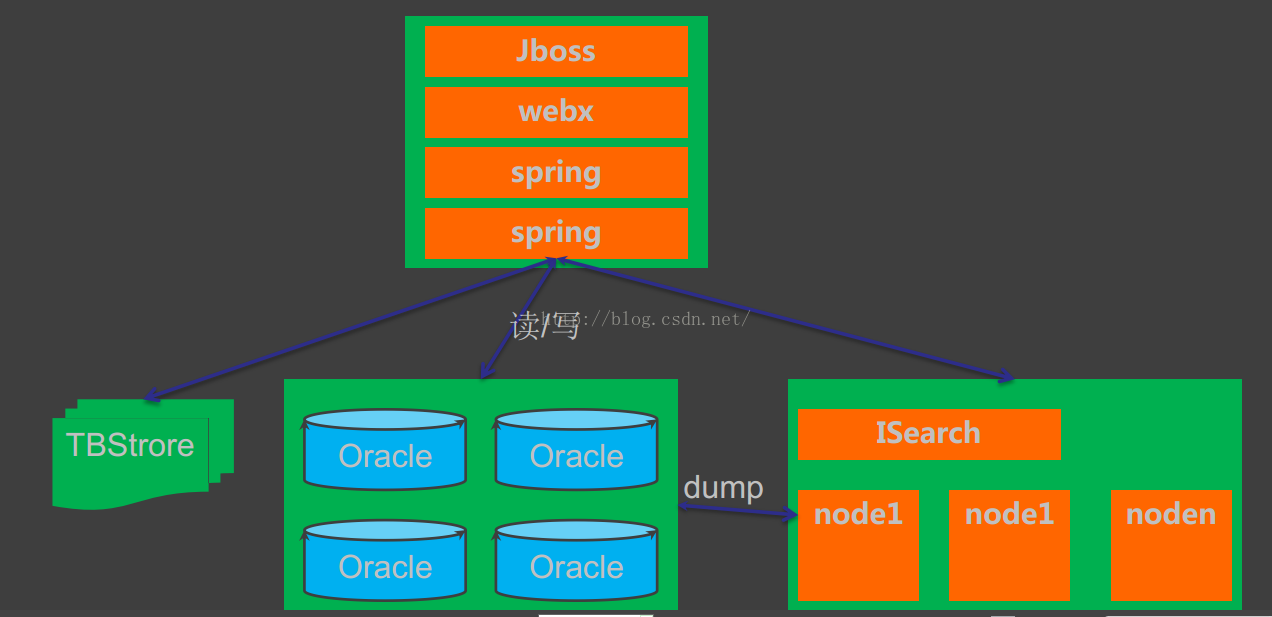The height and width of the screenshot is (617, 1272).
Task: Click the upper-left Oracle database cylinder
Action: [x=385, y=449]
